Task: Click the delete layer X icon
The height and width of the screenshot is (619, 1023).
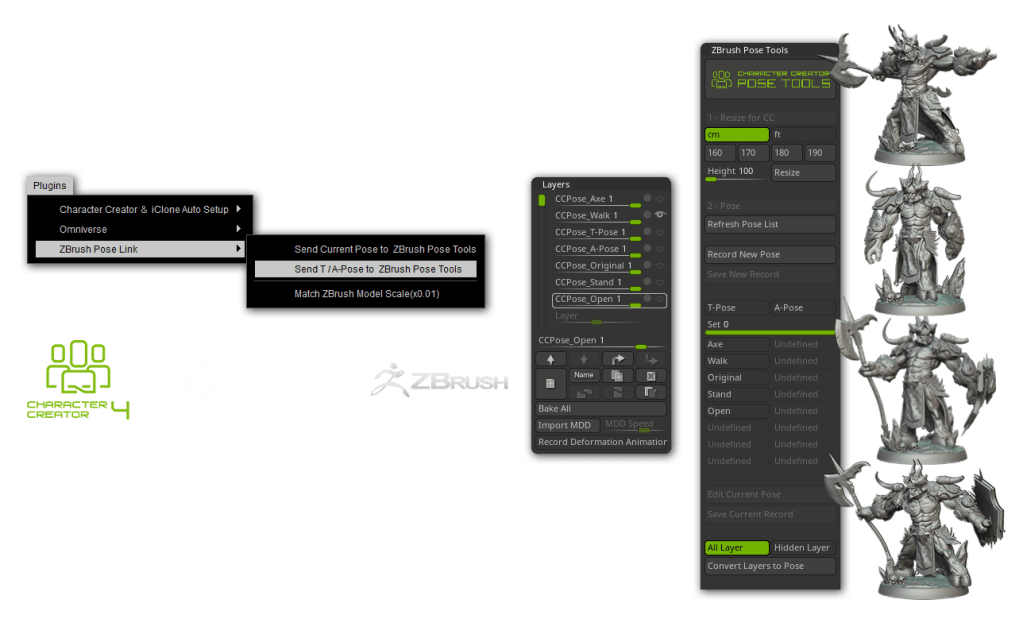Action: point(650,376)
